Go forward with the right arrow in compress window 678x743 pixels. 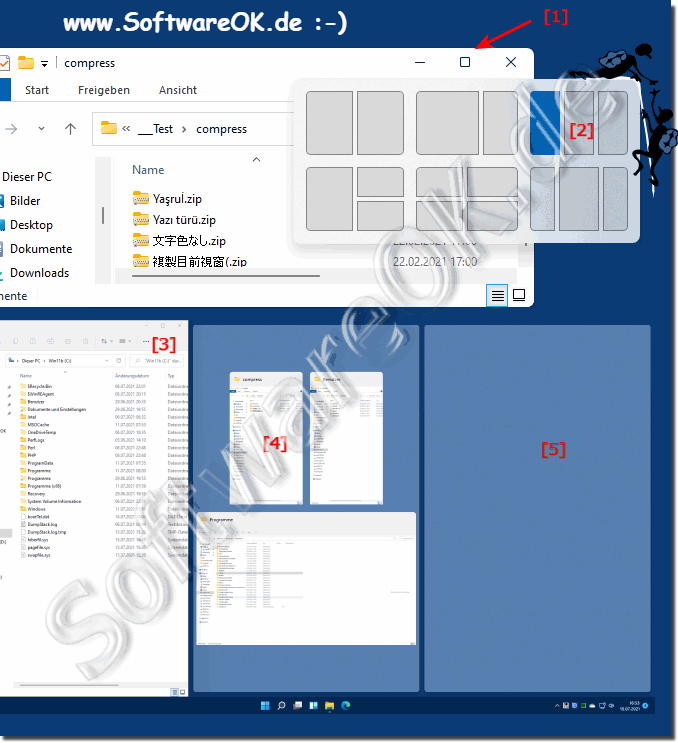pyautogui.click(x=11, y=129)
